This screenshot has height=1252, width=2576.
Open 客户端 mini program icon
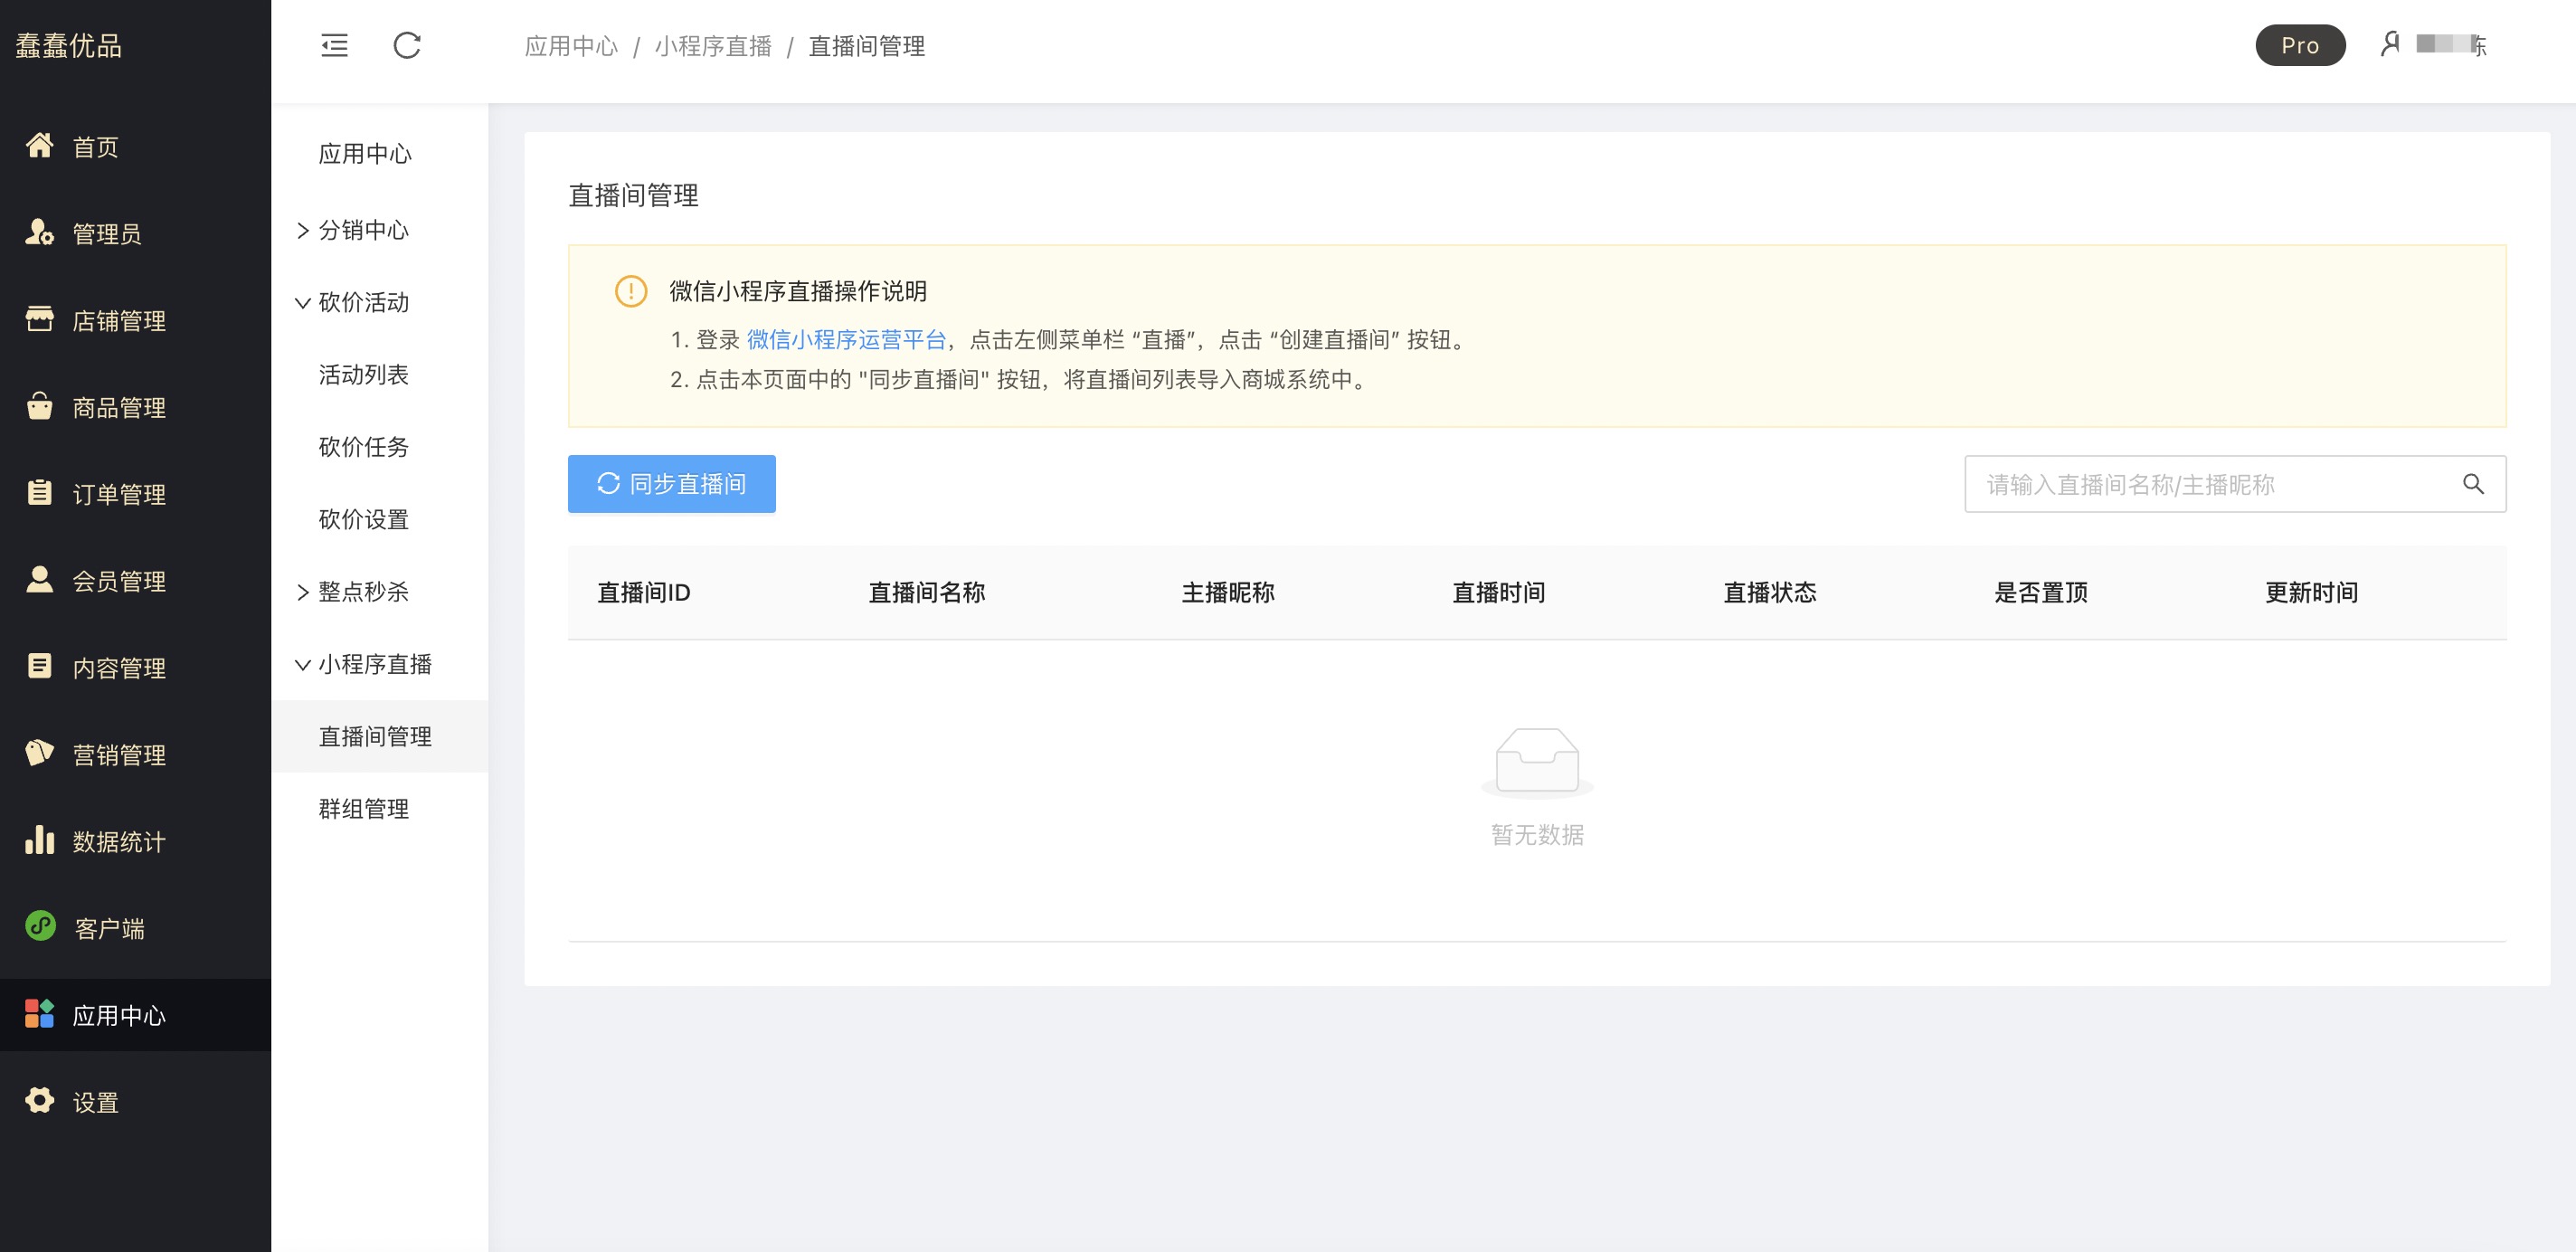[40, 927]
